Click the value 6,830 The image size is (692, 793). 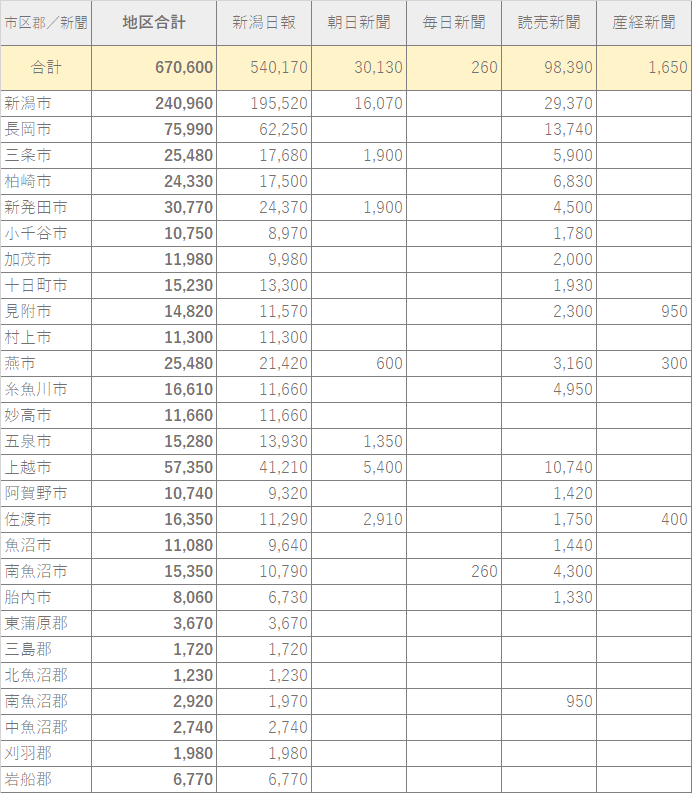click(573, 181)
